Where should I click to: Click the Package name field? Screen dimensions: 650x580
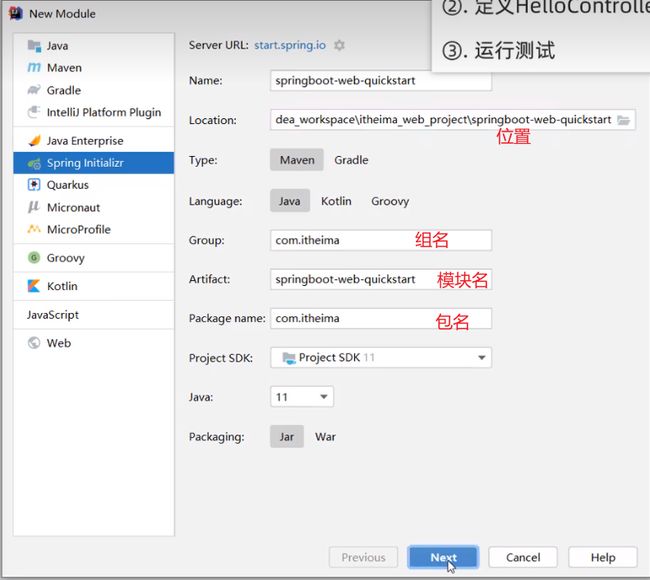click(381, 318)
